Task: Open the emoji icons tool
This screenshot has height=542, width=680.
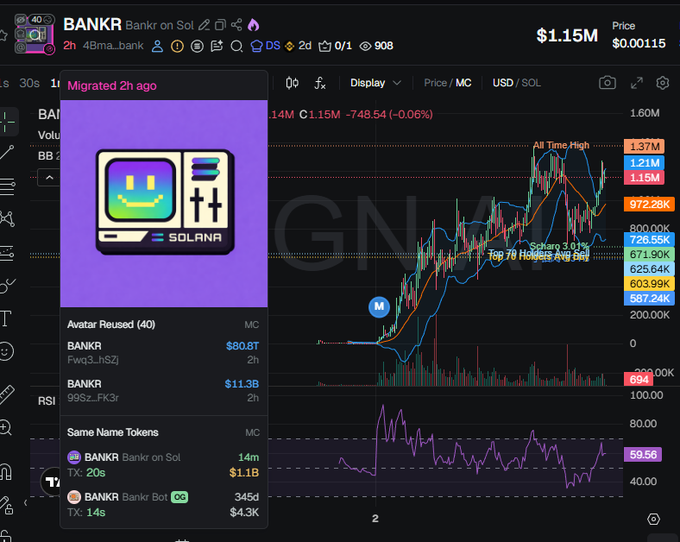Action: tap(6, 351)
